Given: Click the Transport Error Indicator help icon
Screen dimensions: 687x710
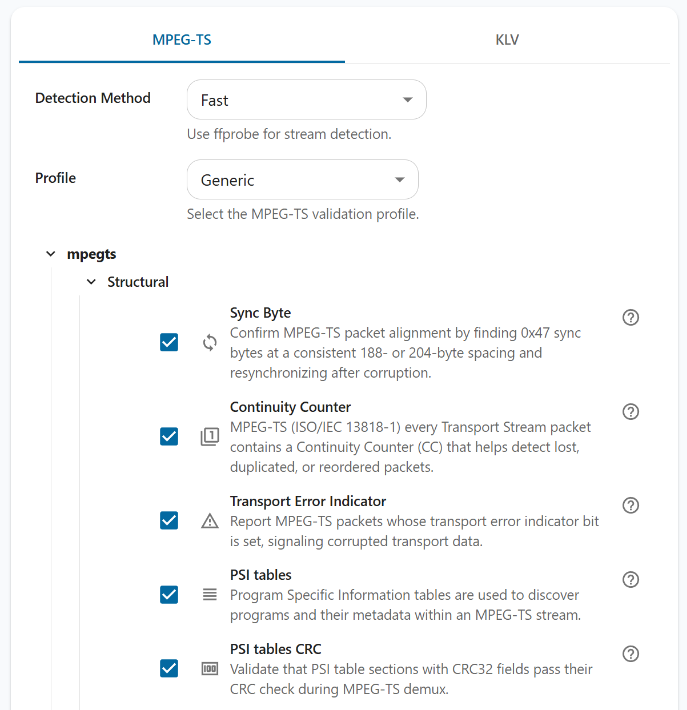Looking at the screenshot, I should pyautogui.click(x=630, y=506).
